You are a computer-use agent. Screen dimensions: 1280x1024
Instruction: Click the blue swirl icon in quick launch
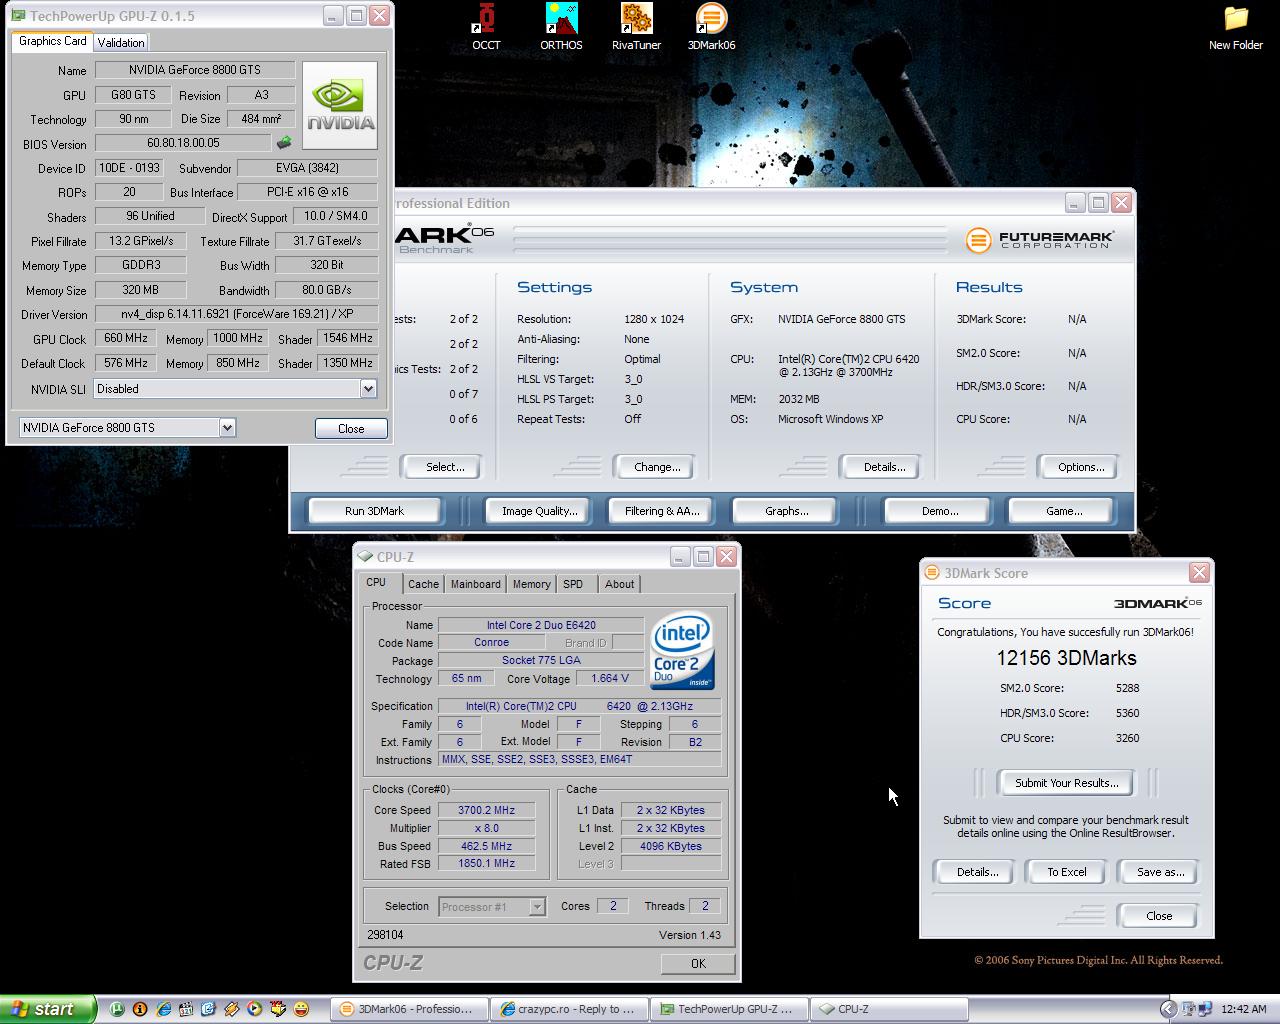click(x=208, y=1009)
